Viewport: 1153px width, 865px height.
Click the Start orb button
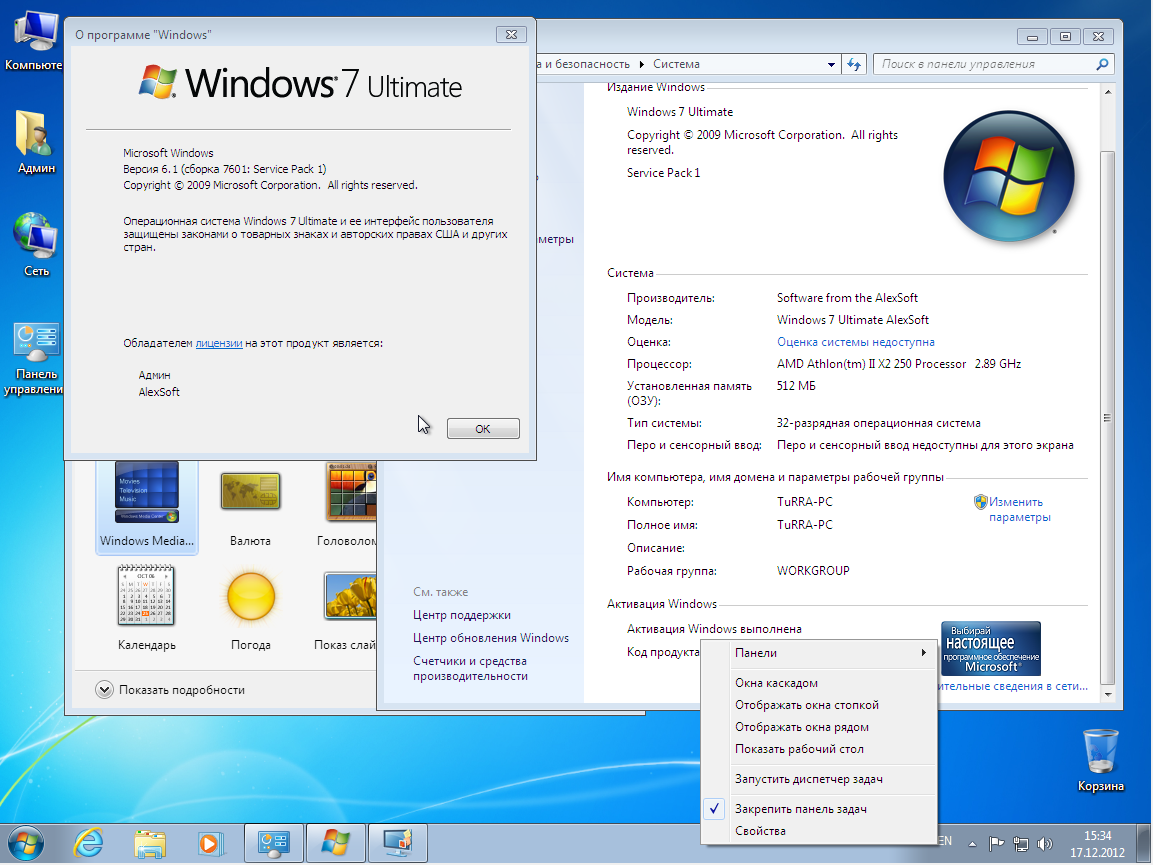pyautogui.click(x=26, y=843)
